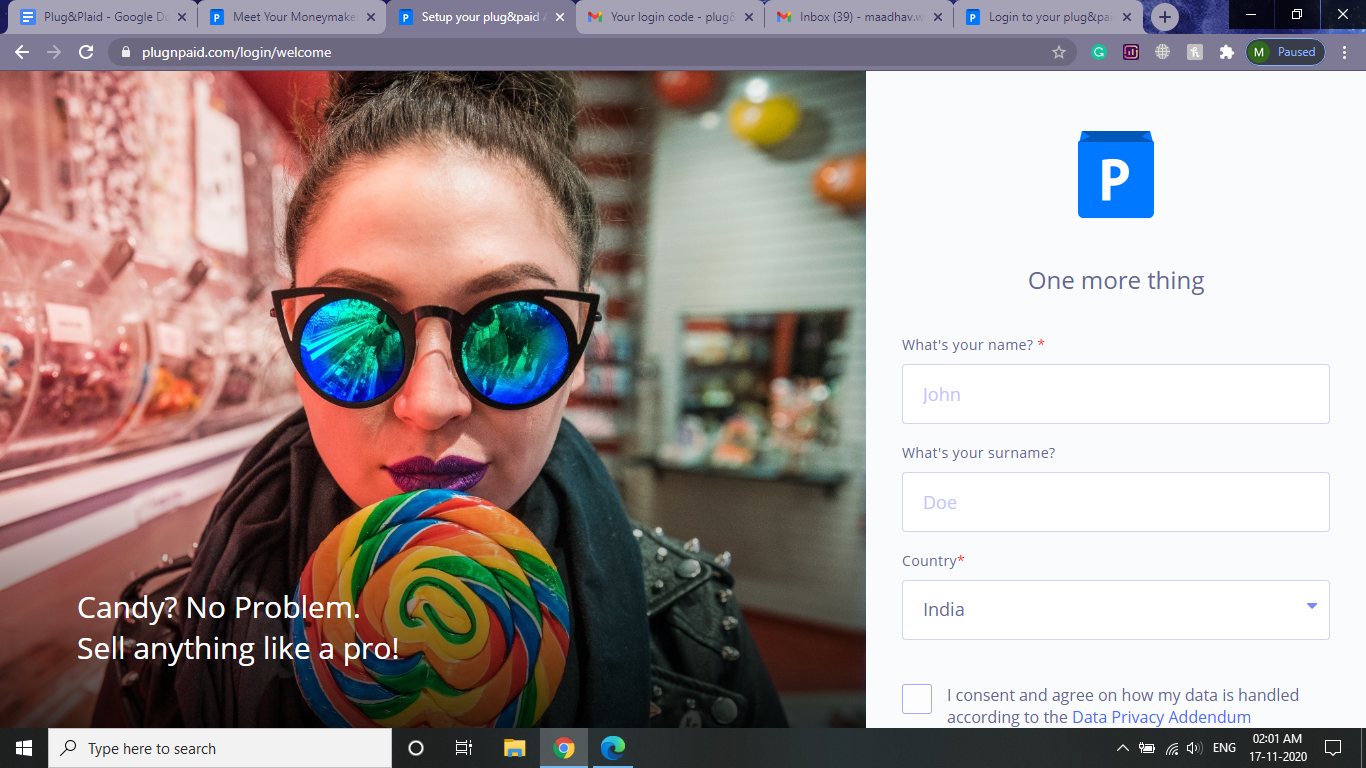Open the volume control in system tray

click(1194, 748)
